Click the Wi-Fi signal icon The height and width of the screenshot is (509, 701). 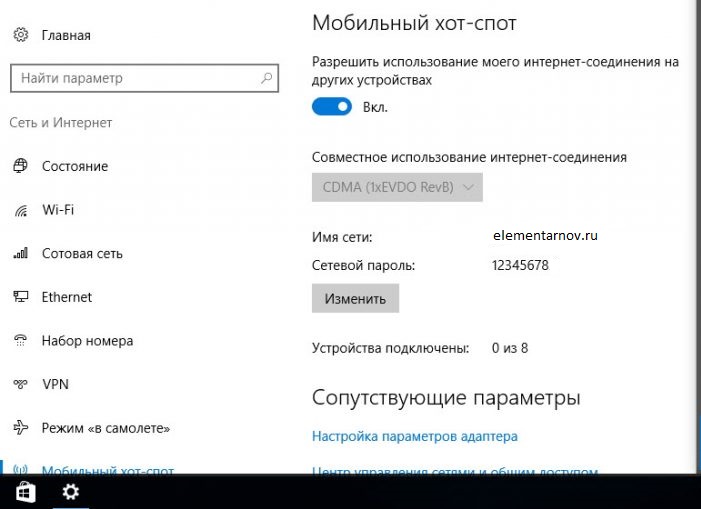click(21, 210)
